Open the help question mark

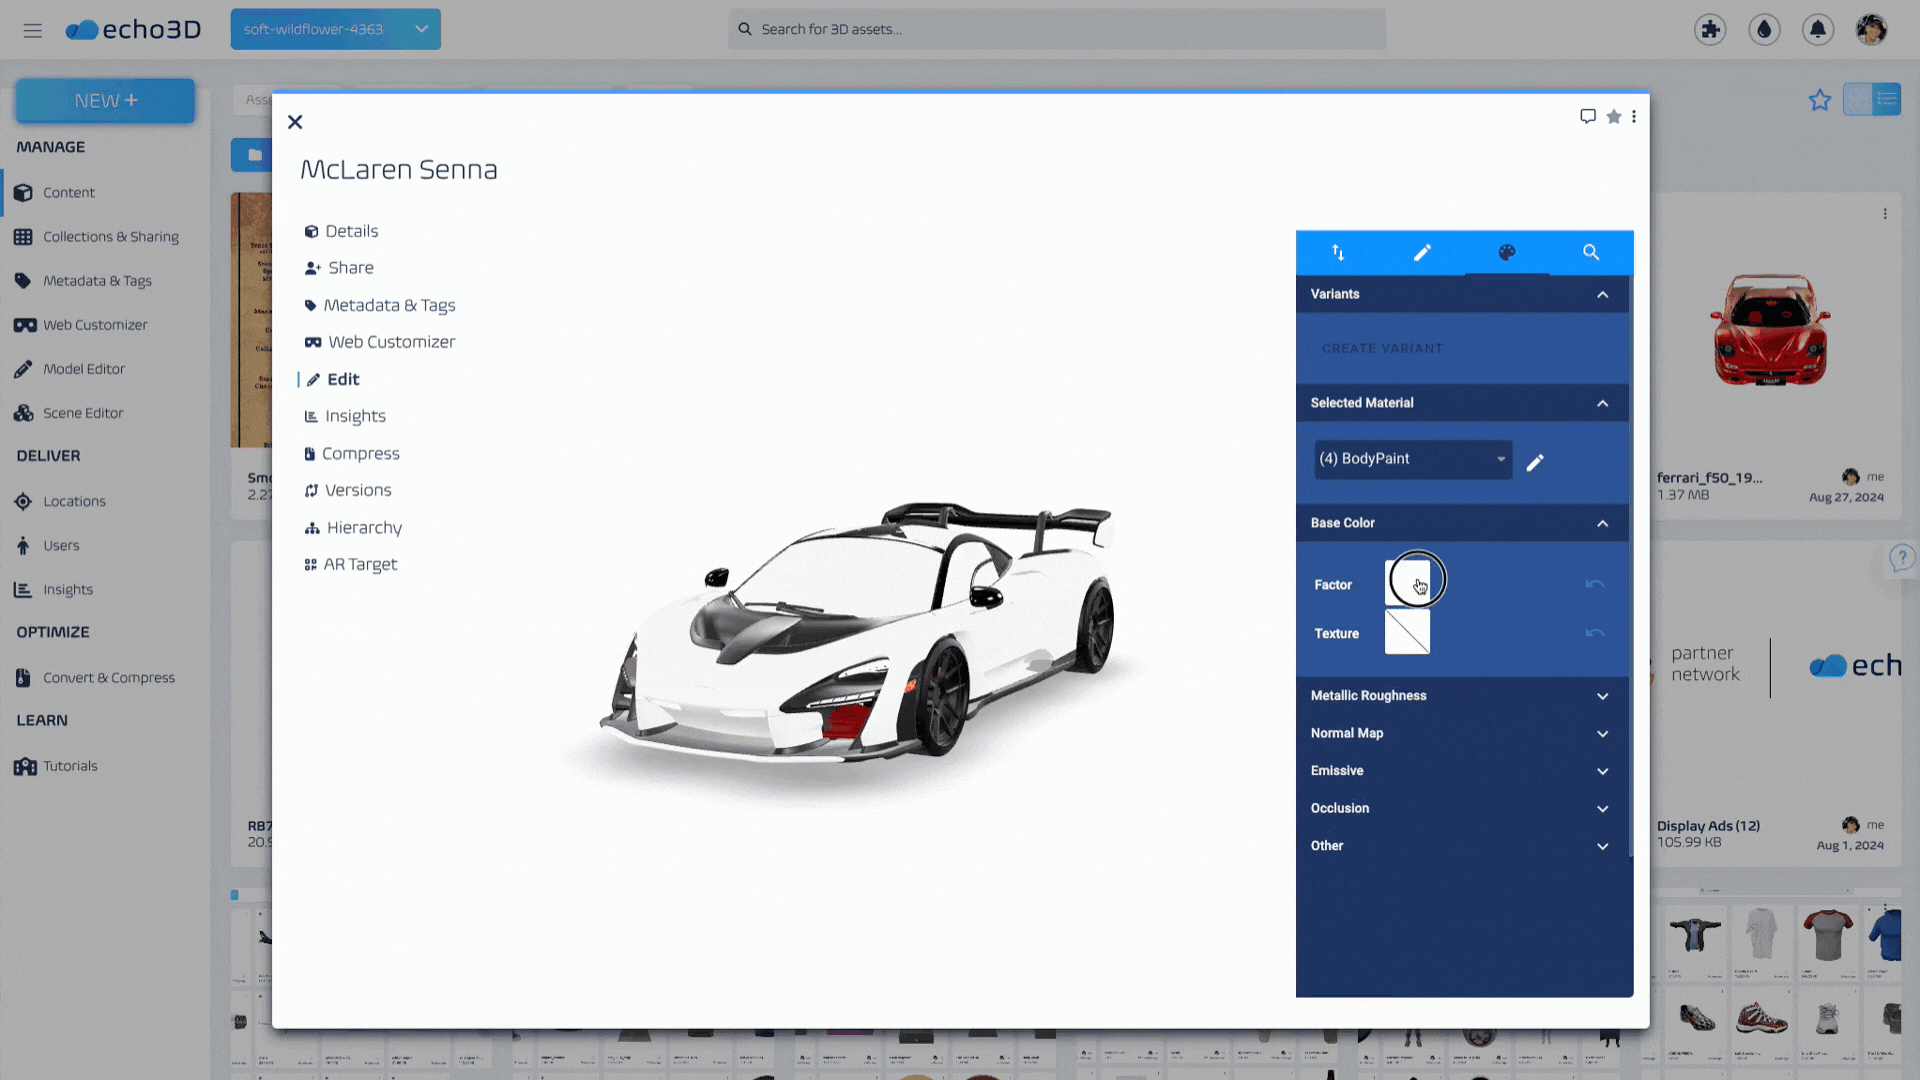(1901, 558)
